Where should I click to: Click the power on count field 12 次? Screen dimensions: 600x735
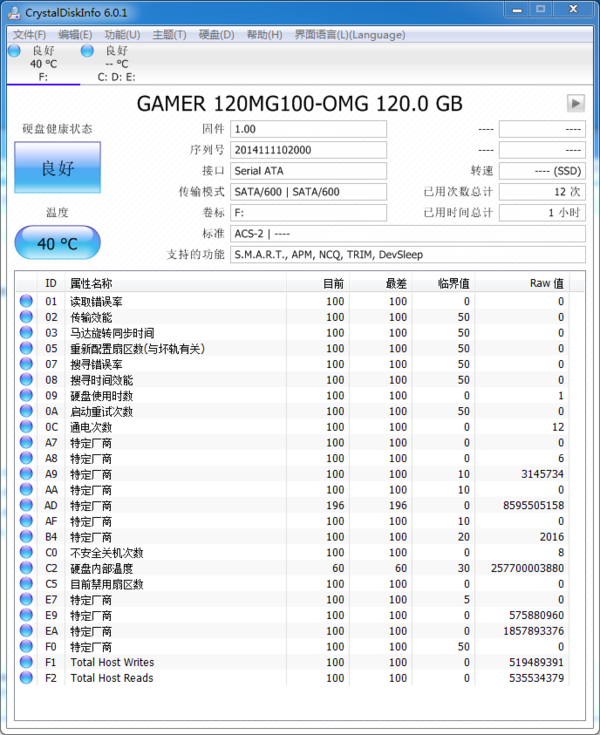tap(542, 192)
